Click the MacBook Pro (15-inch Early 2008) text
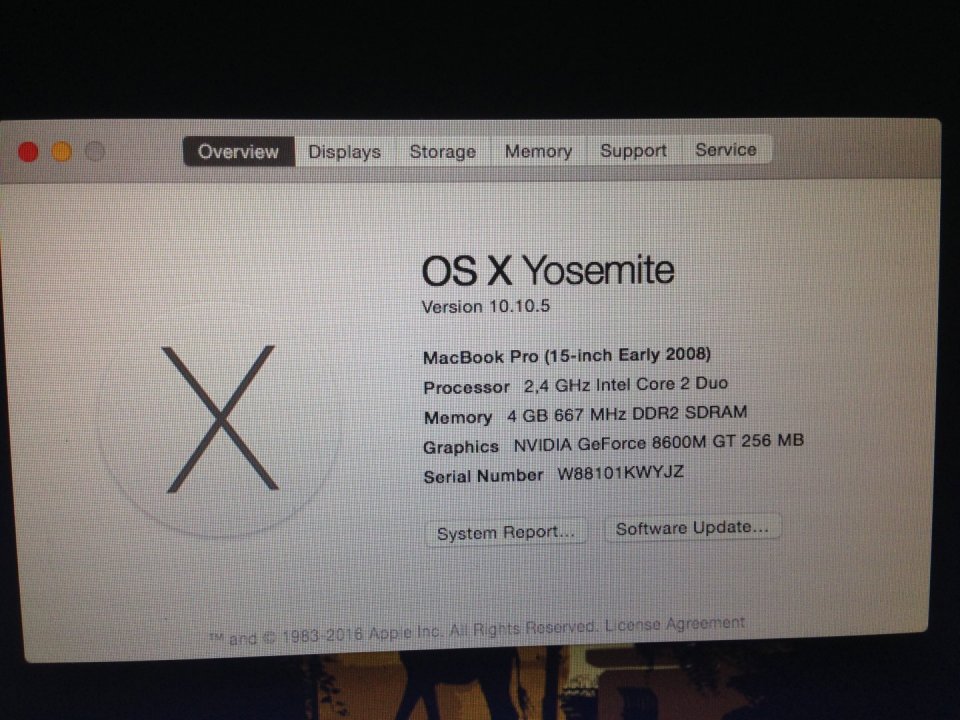 pos(567,356)
